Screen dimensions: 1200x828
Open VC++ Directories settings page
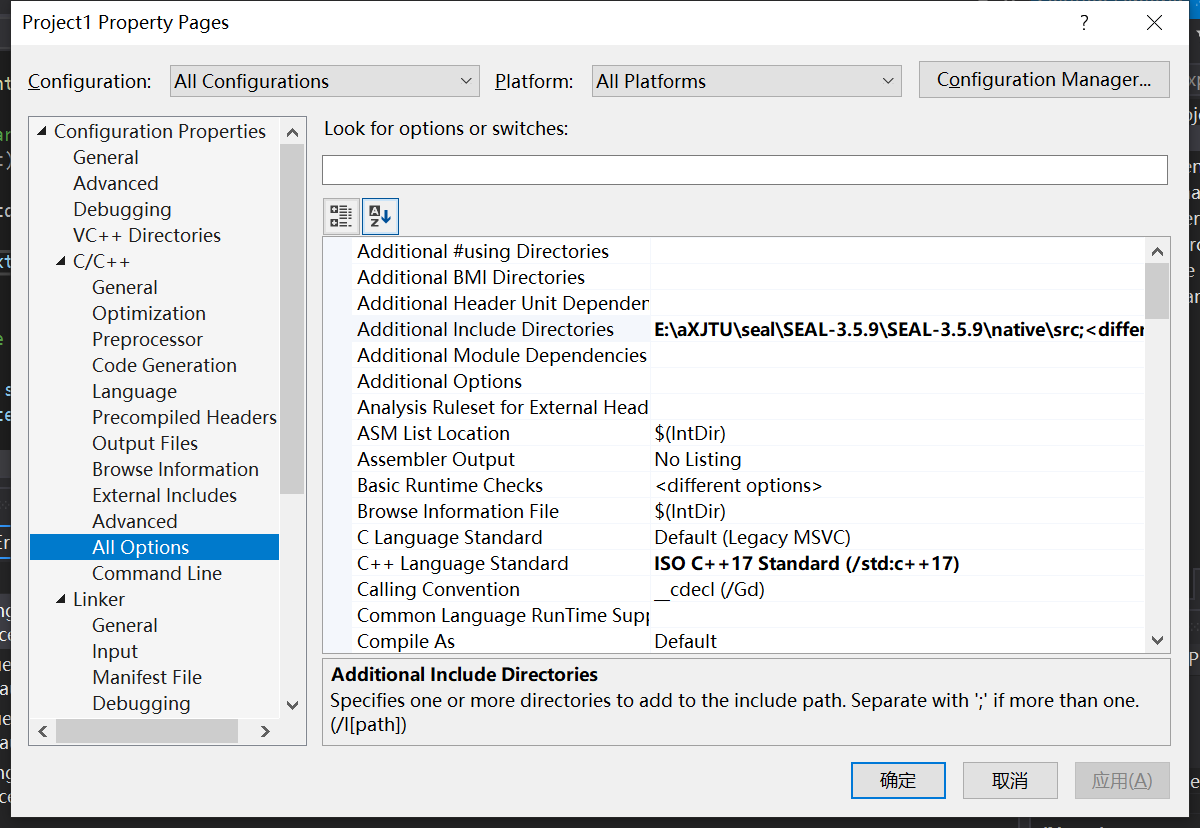(146, 235)
